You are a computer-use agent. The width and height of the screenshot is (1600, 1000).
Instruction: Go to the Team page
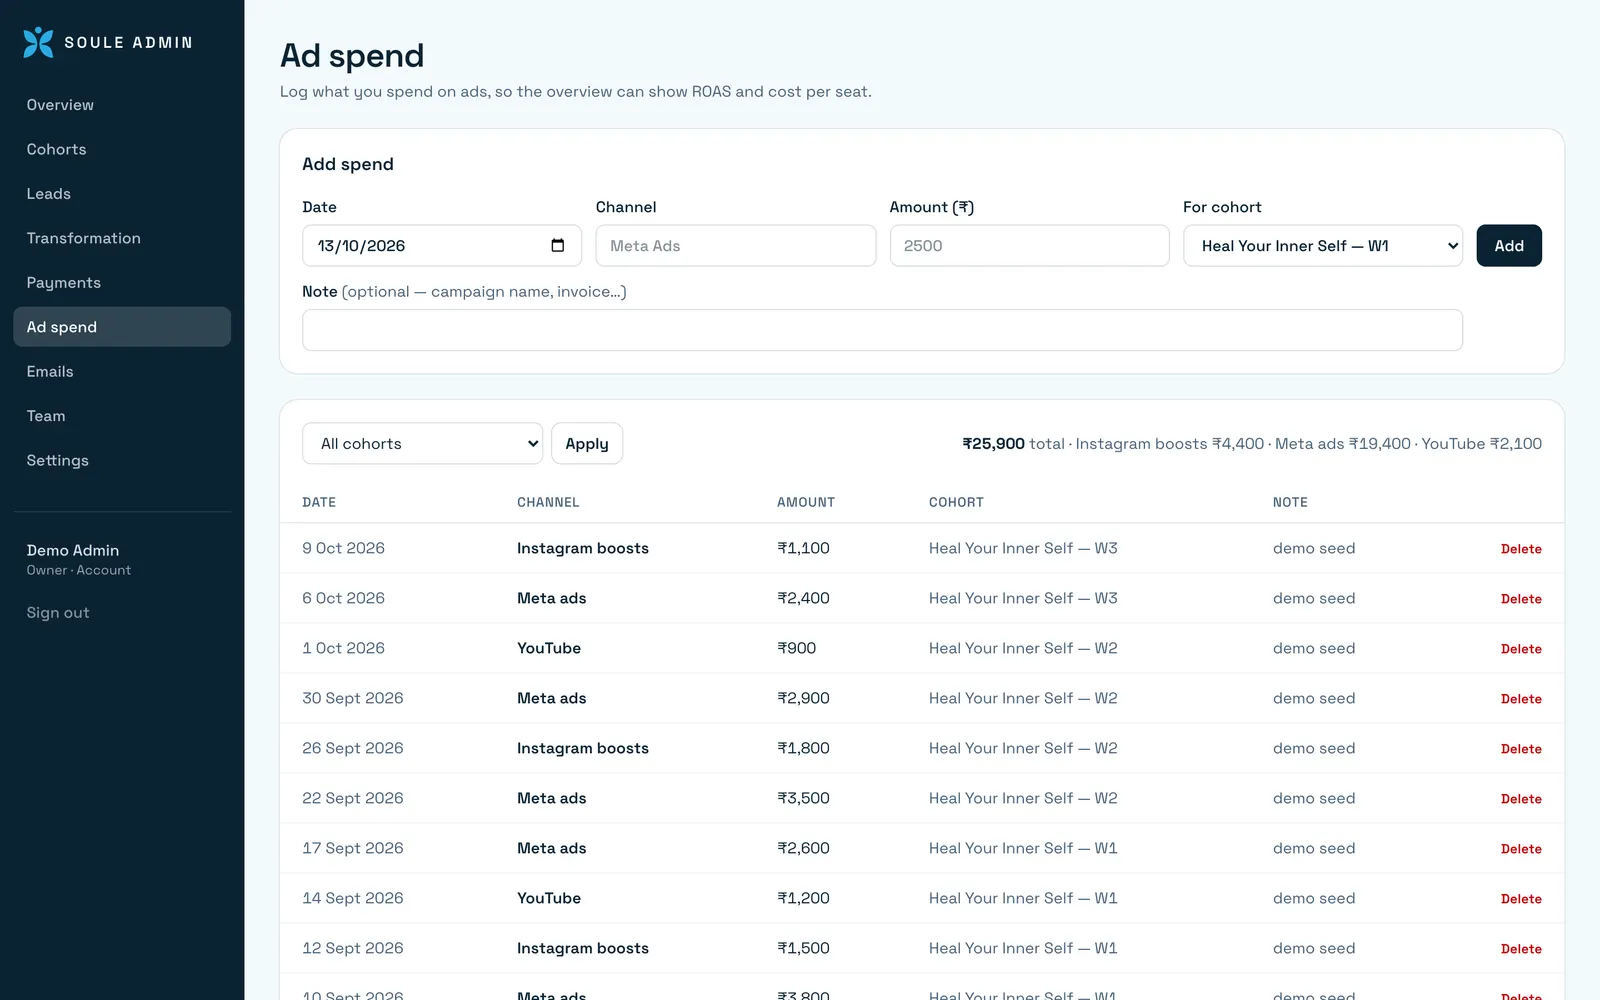coord(122,416)
